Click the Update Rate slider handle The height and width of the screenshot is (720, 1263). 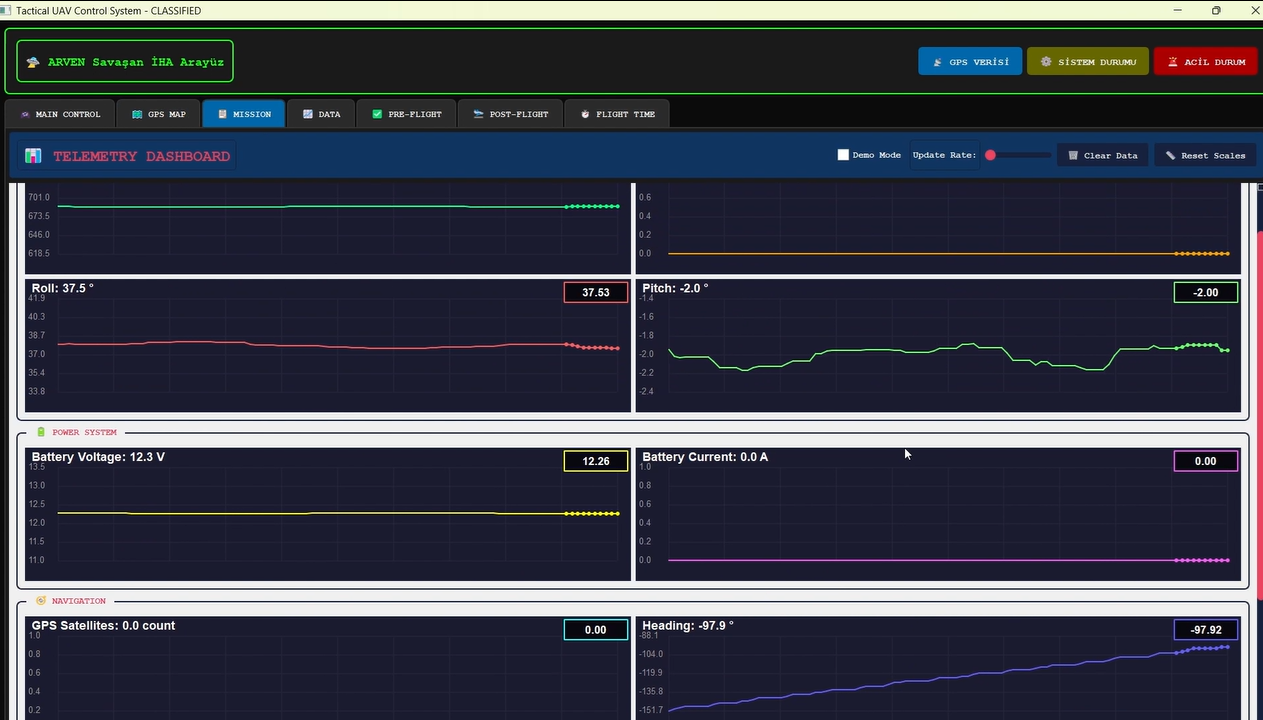pos(990,155)
